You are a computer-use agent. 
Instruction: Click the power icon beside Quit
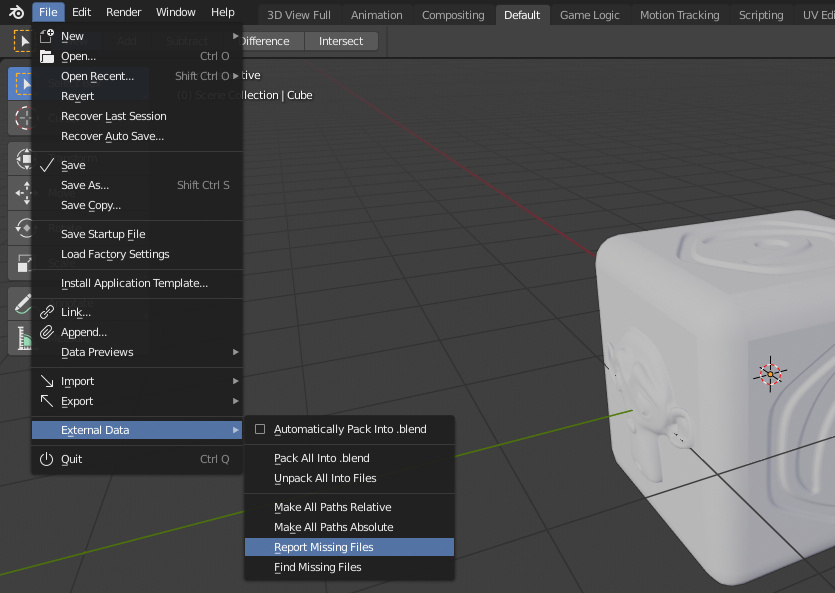click(46, 459)
